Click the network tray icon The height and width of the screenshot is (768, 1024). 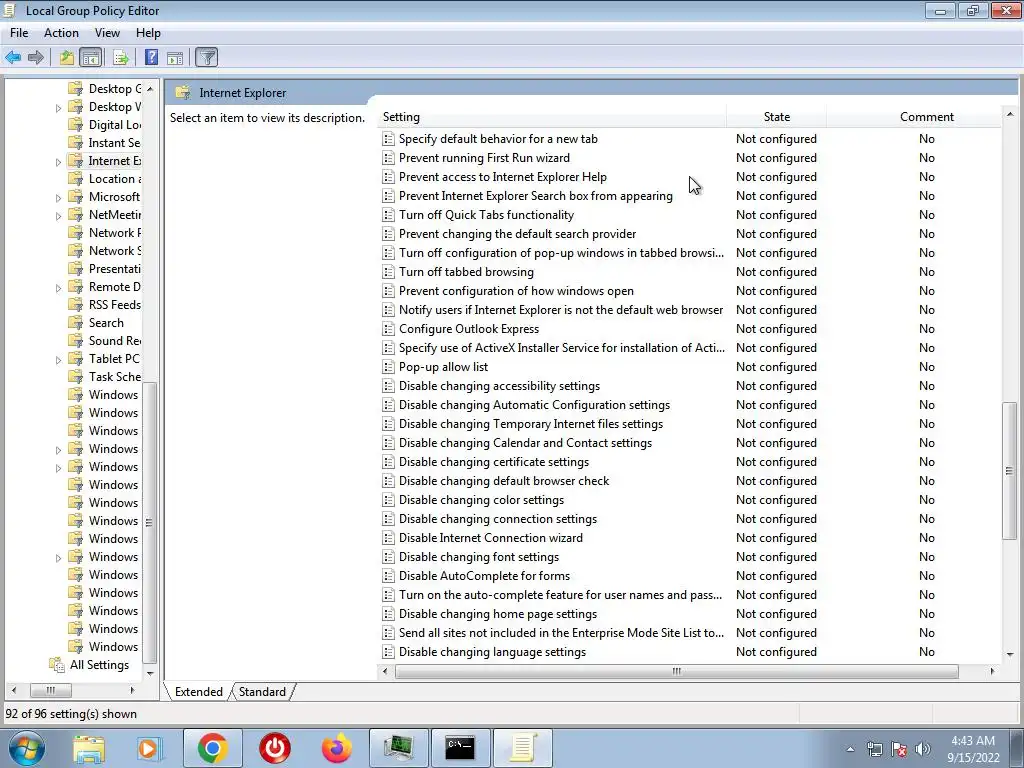tap(874, 749)
